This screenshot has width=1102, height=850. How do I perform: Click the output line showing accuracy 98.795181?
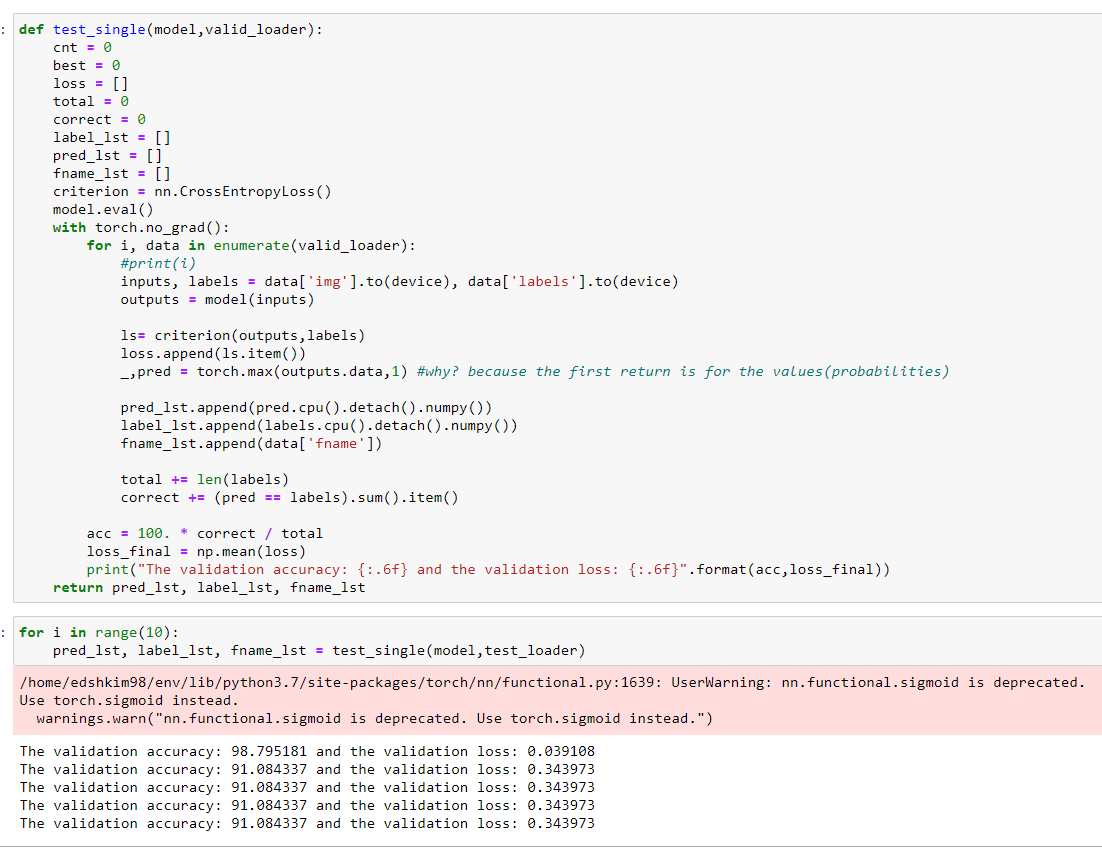click(x=306, y=752)
